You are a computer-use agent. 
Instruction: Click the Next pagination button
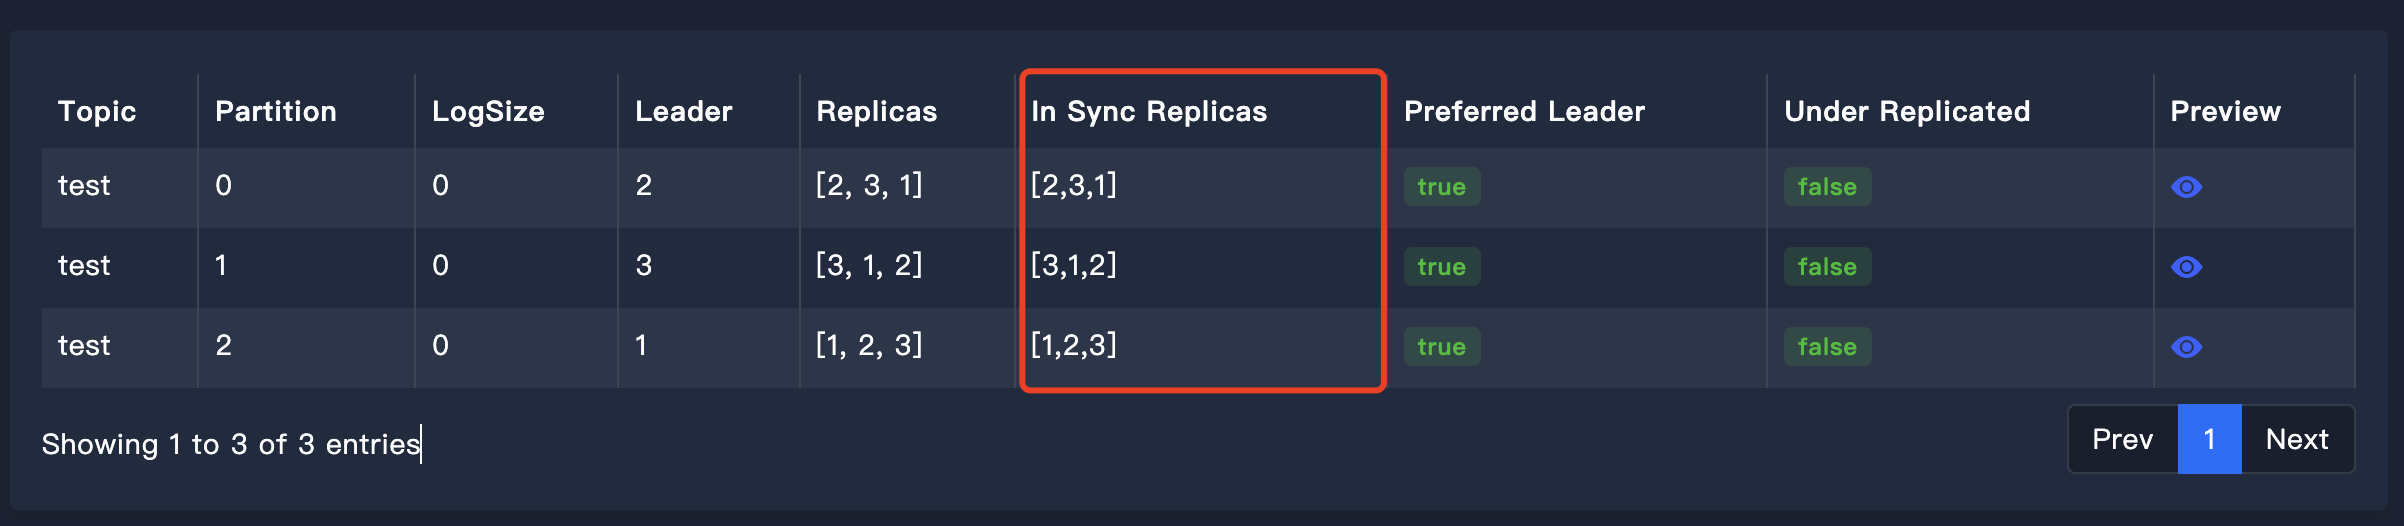coord(2297,439)
